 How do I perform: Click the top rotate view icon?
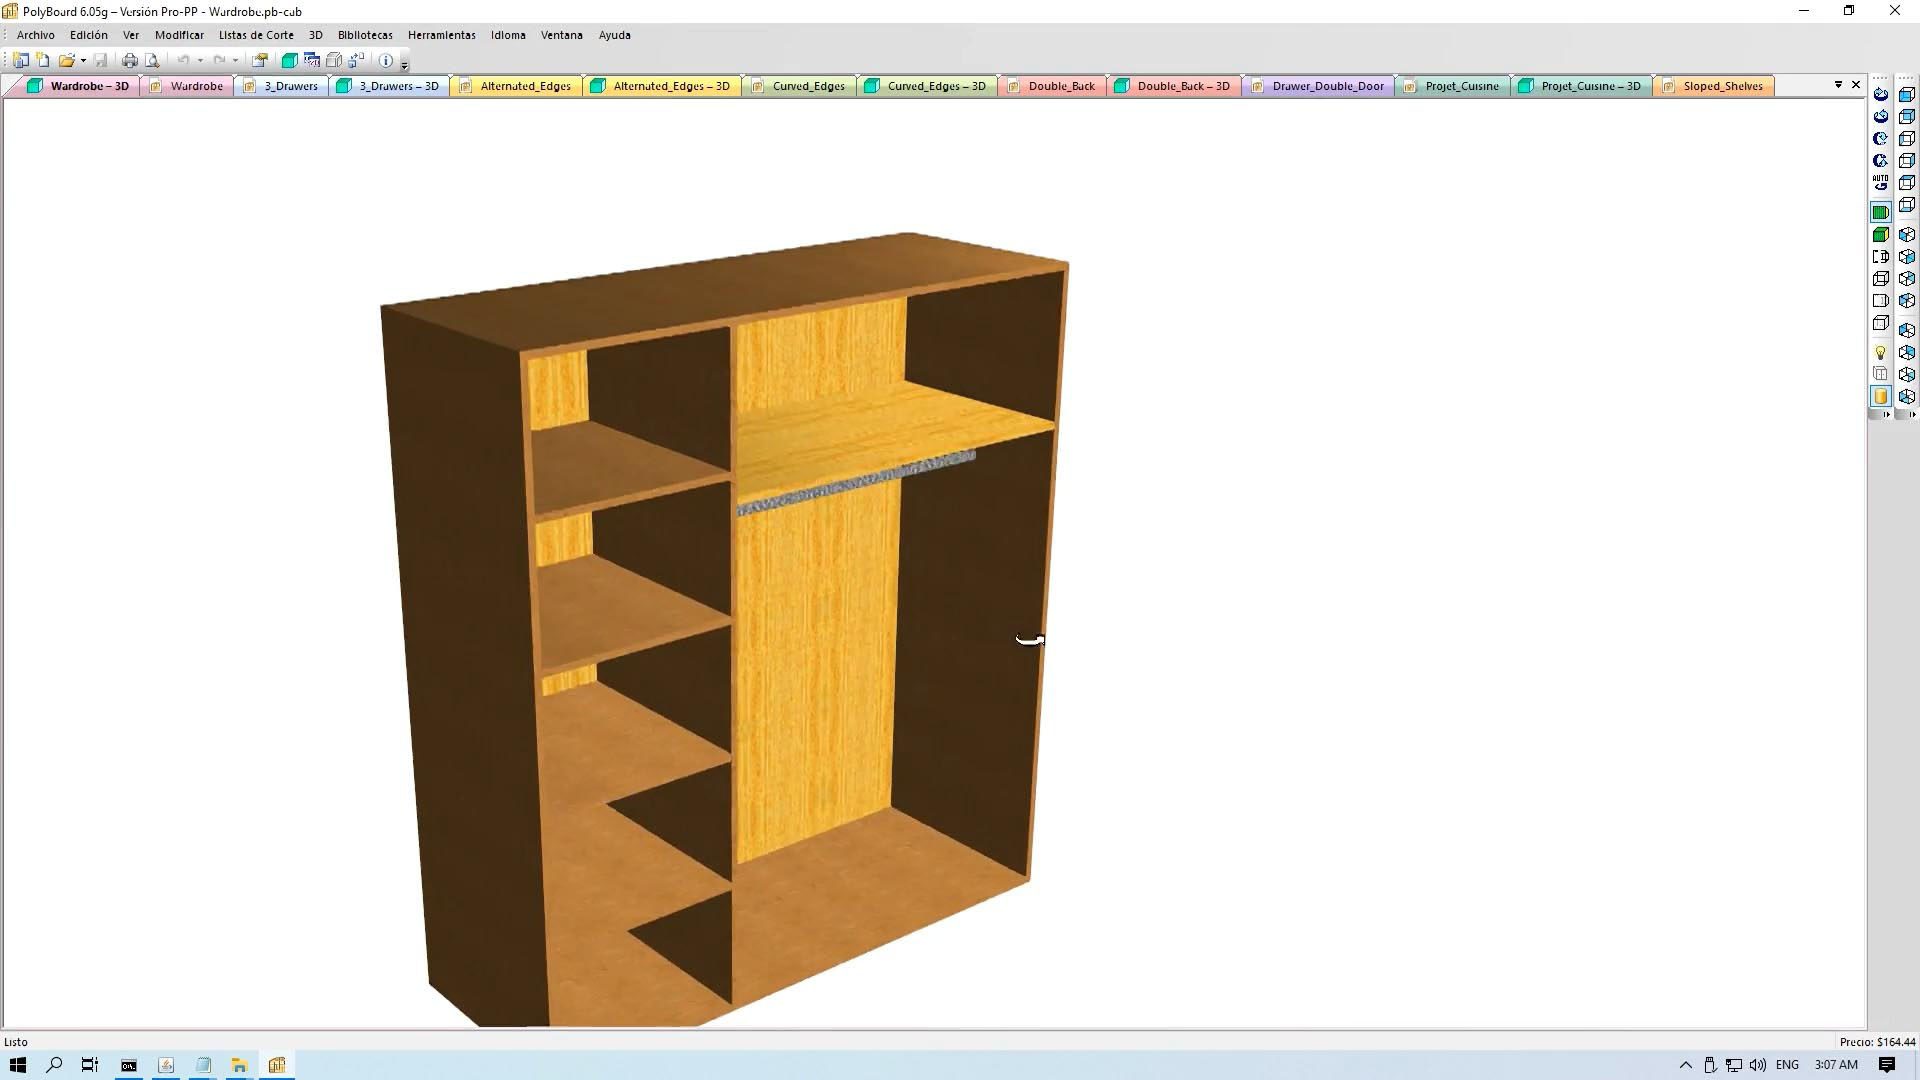point(1880,95)
